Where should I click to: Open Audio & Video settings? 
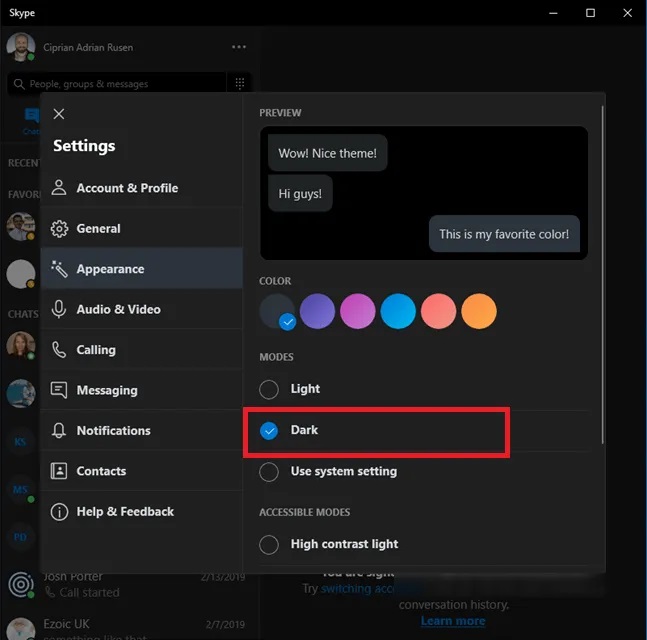(142, 309)
